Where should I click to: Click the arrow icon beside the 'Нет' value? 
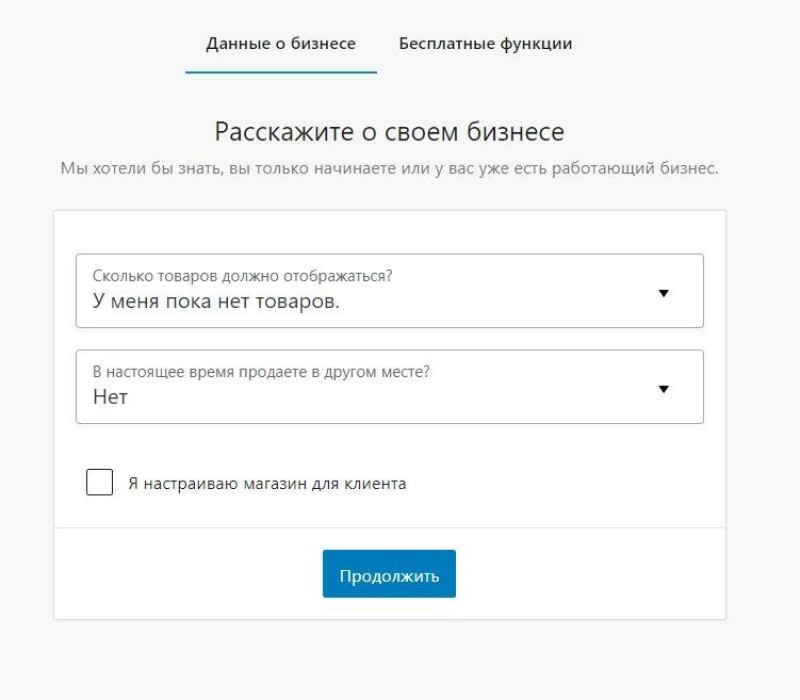pyautogui.click(x=663, y=389)
